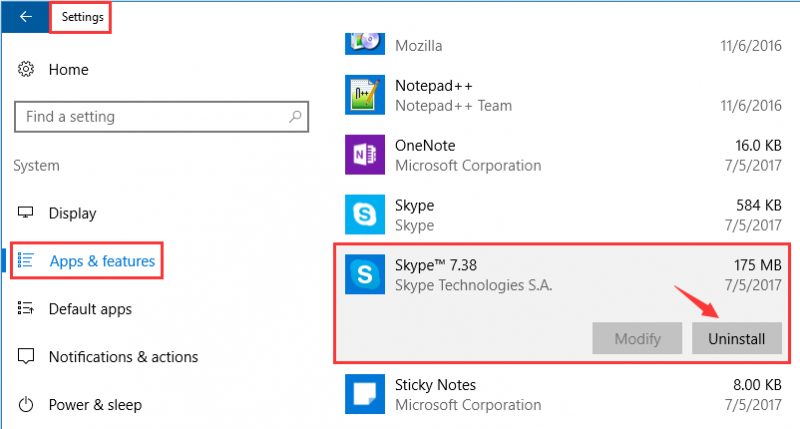Open Display settings
The width and height of the screenshot is (800, 429).
point(72,213)
